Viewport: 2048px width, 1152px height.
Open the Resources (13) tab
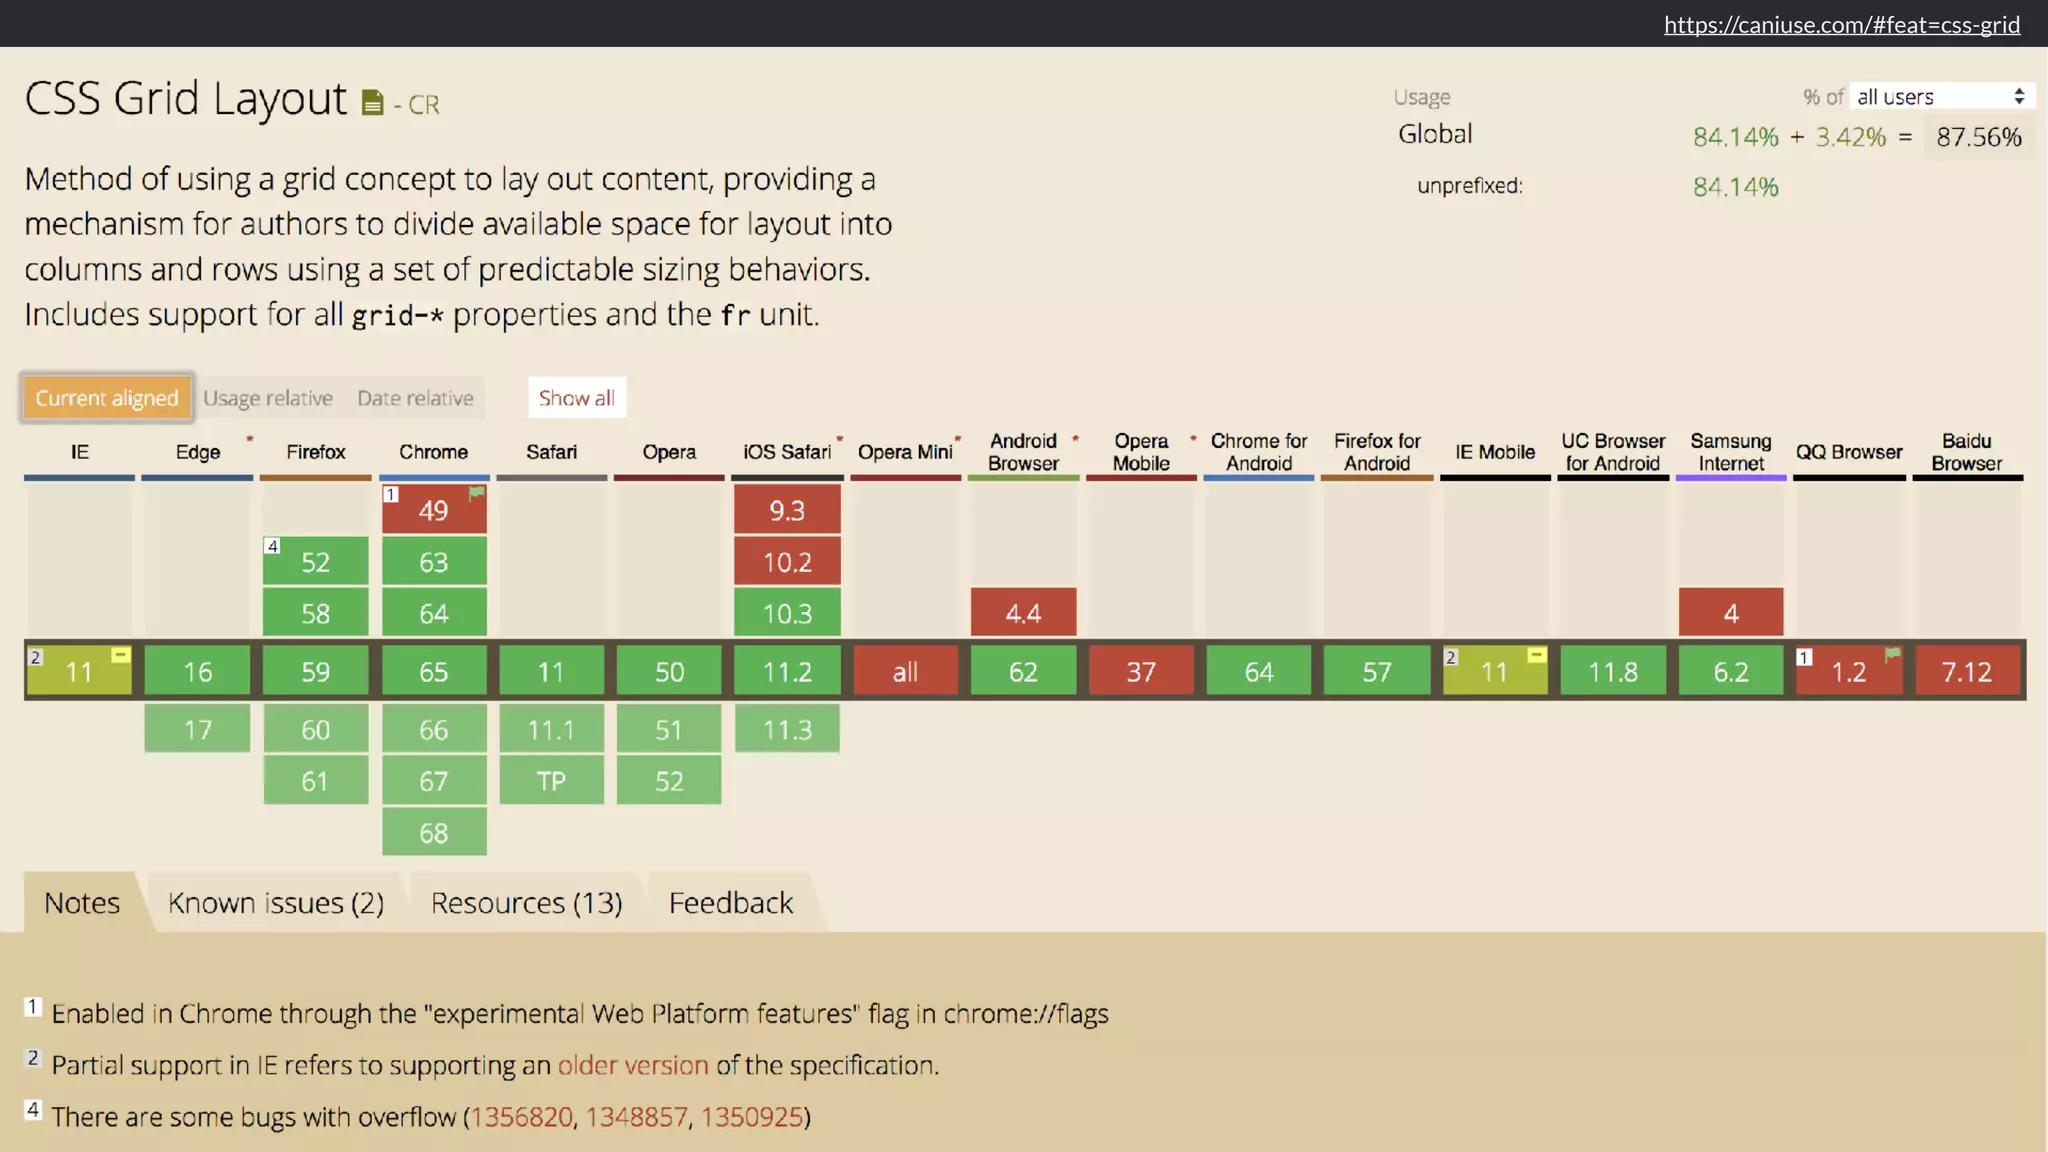pos(527,903)
